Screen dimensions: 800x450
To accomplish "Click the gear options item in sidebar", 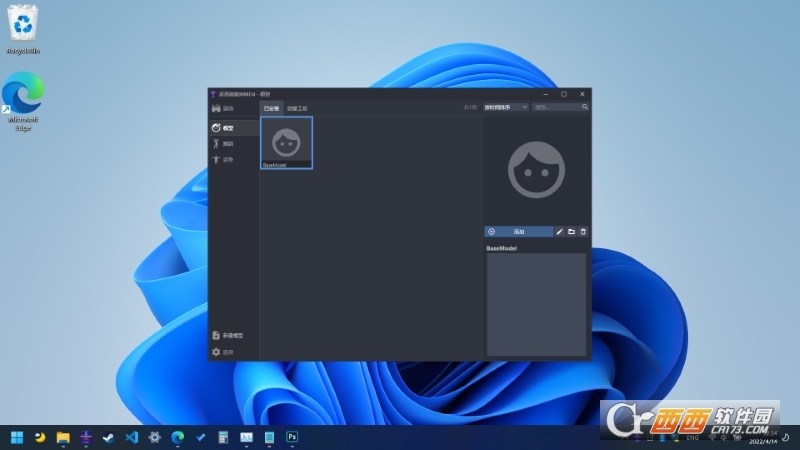I will pos(222,352).
